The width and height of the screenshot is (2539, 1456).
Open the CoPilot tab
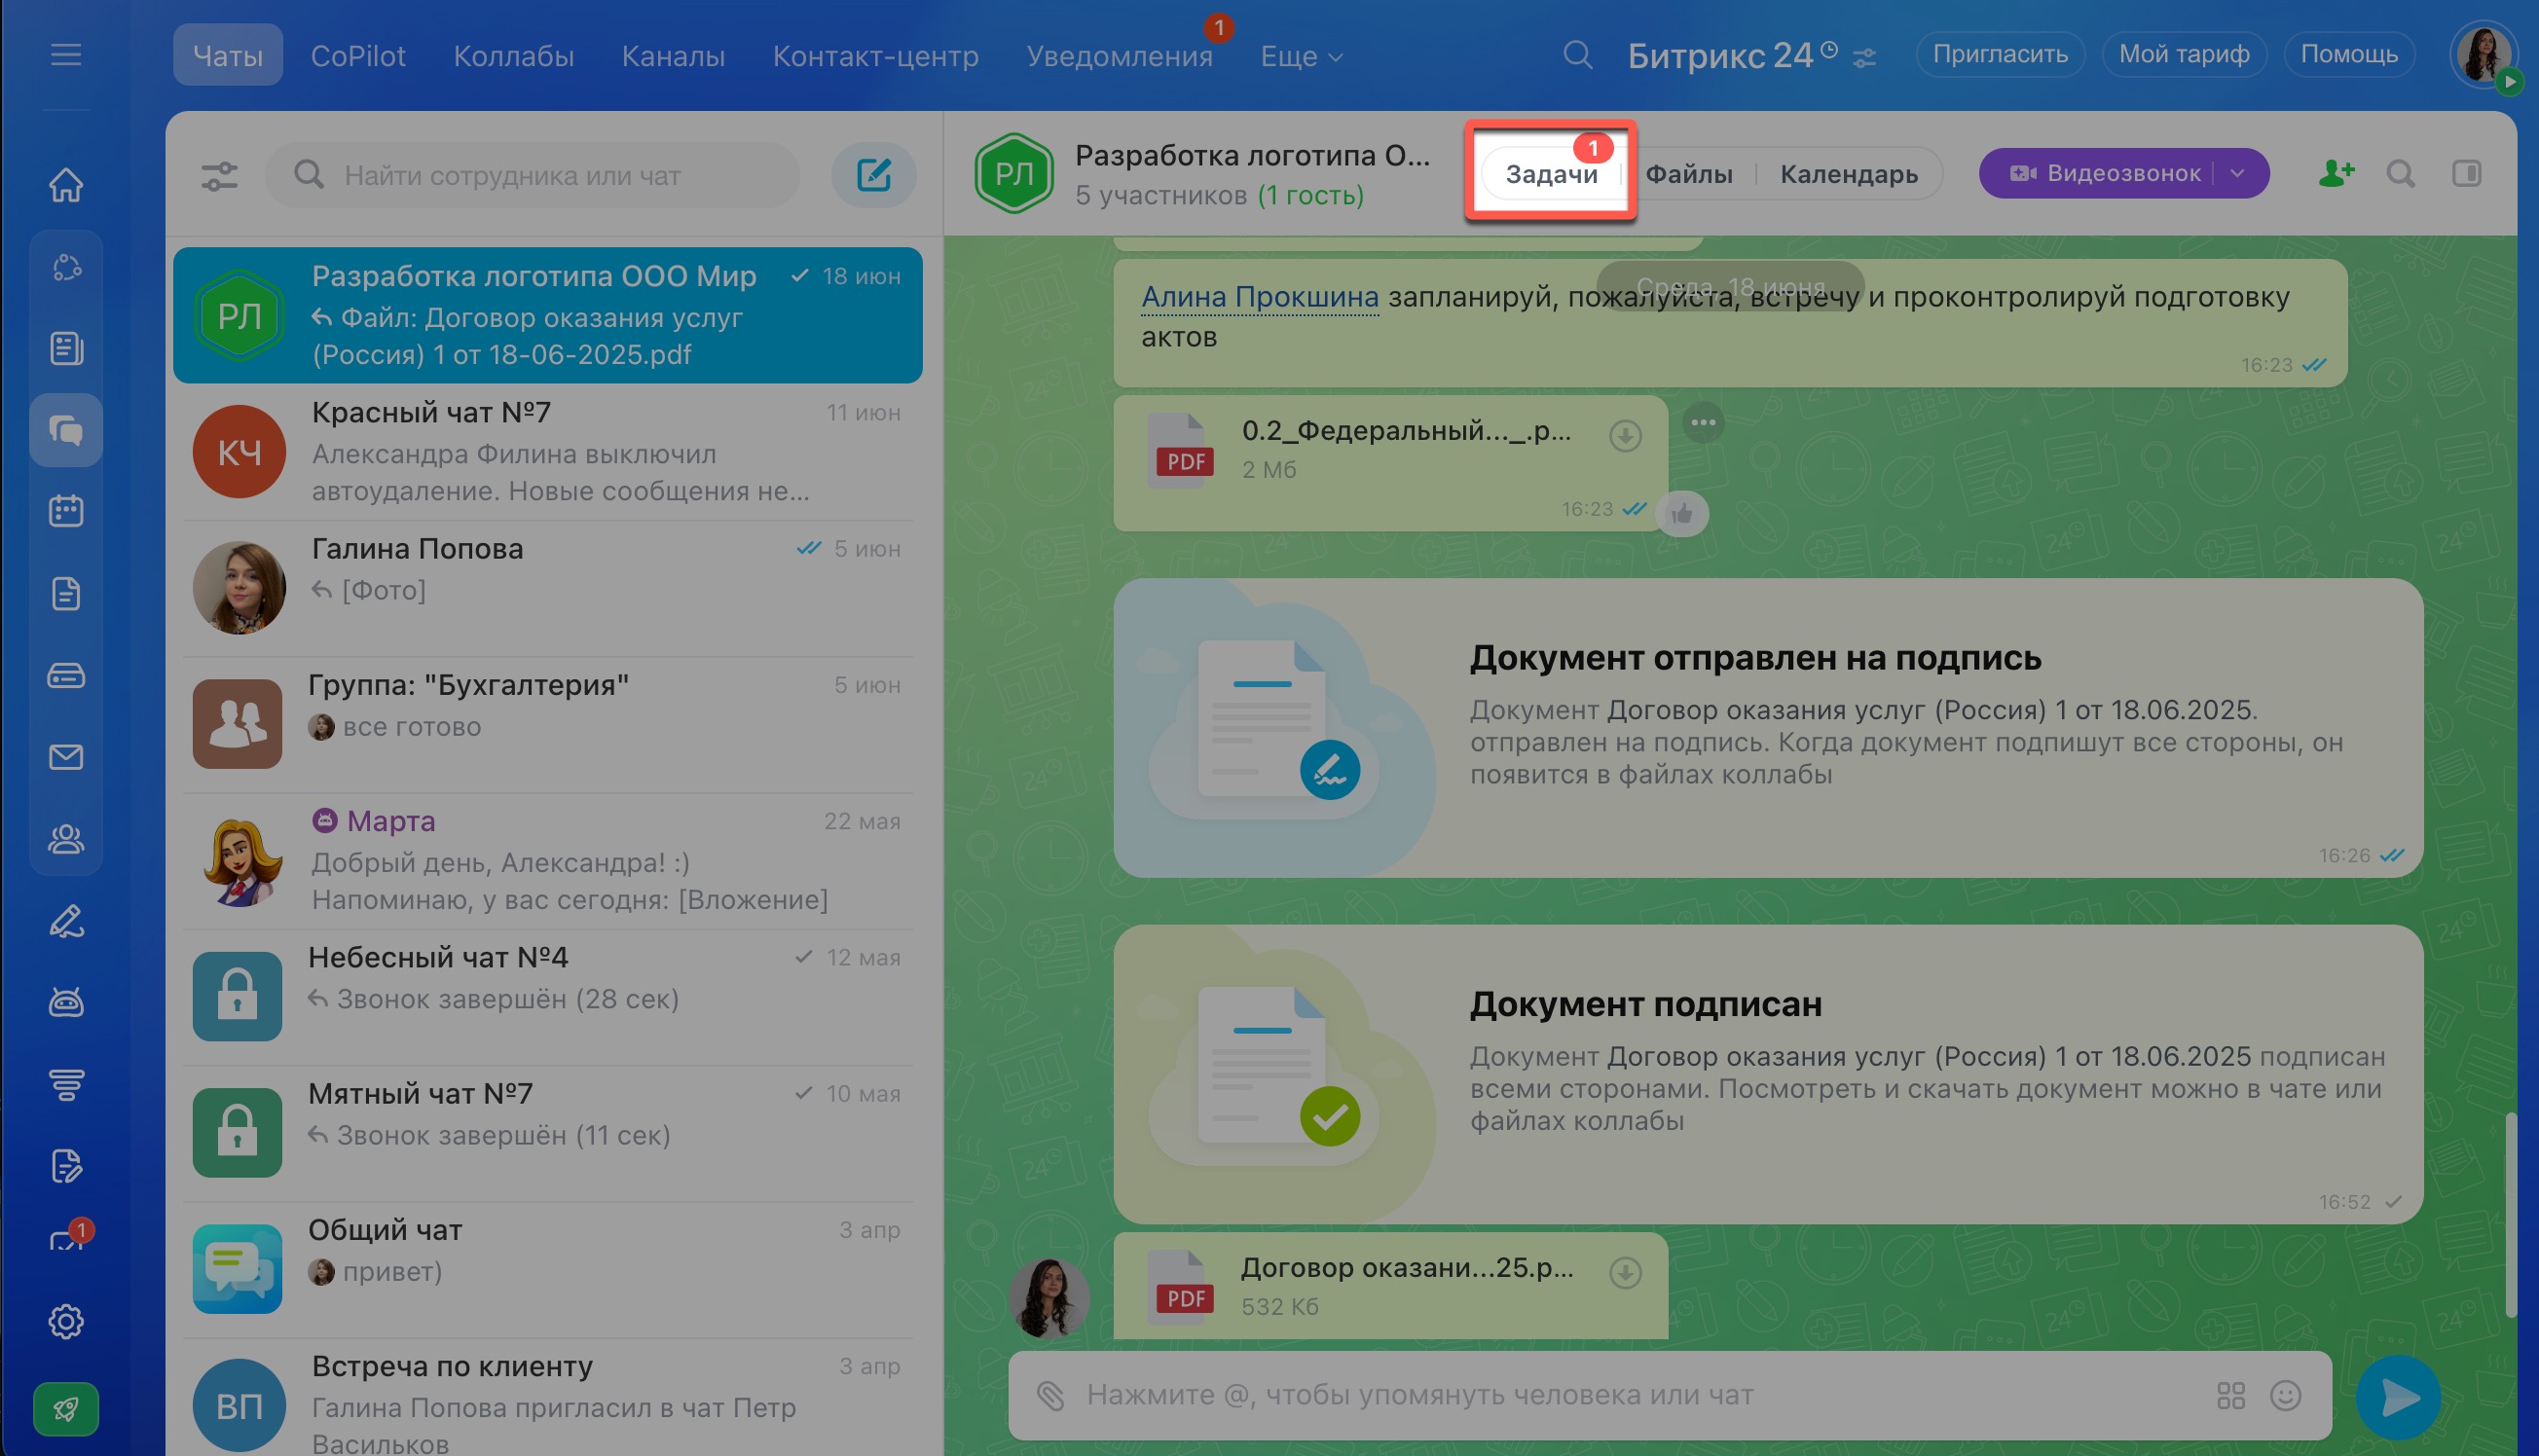click(x=357, y=55)
